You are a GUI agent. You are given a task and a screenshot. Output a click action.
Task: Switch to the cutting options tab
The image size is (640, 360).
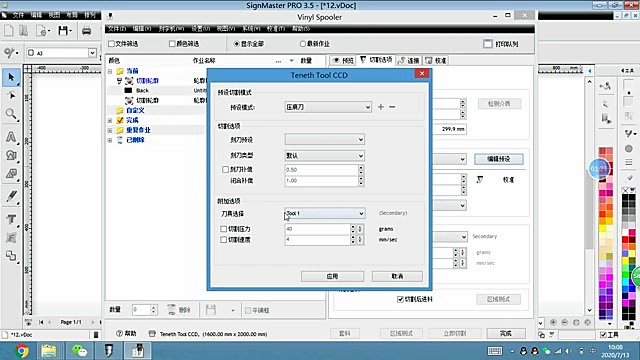point(376,60)
